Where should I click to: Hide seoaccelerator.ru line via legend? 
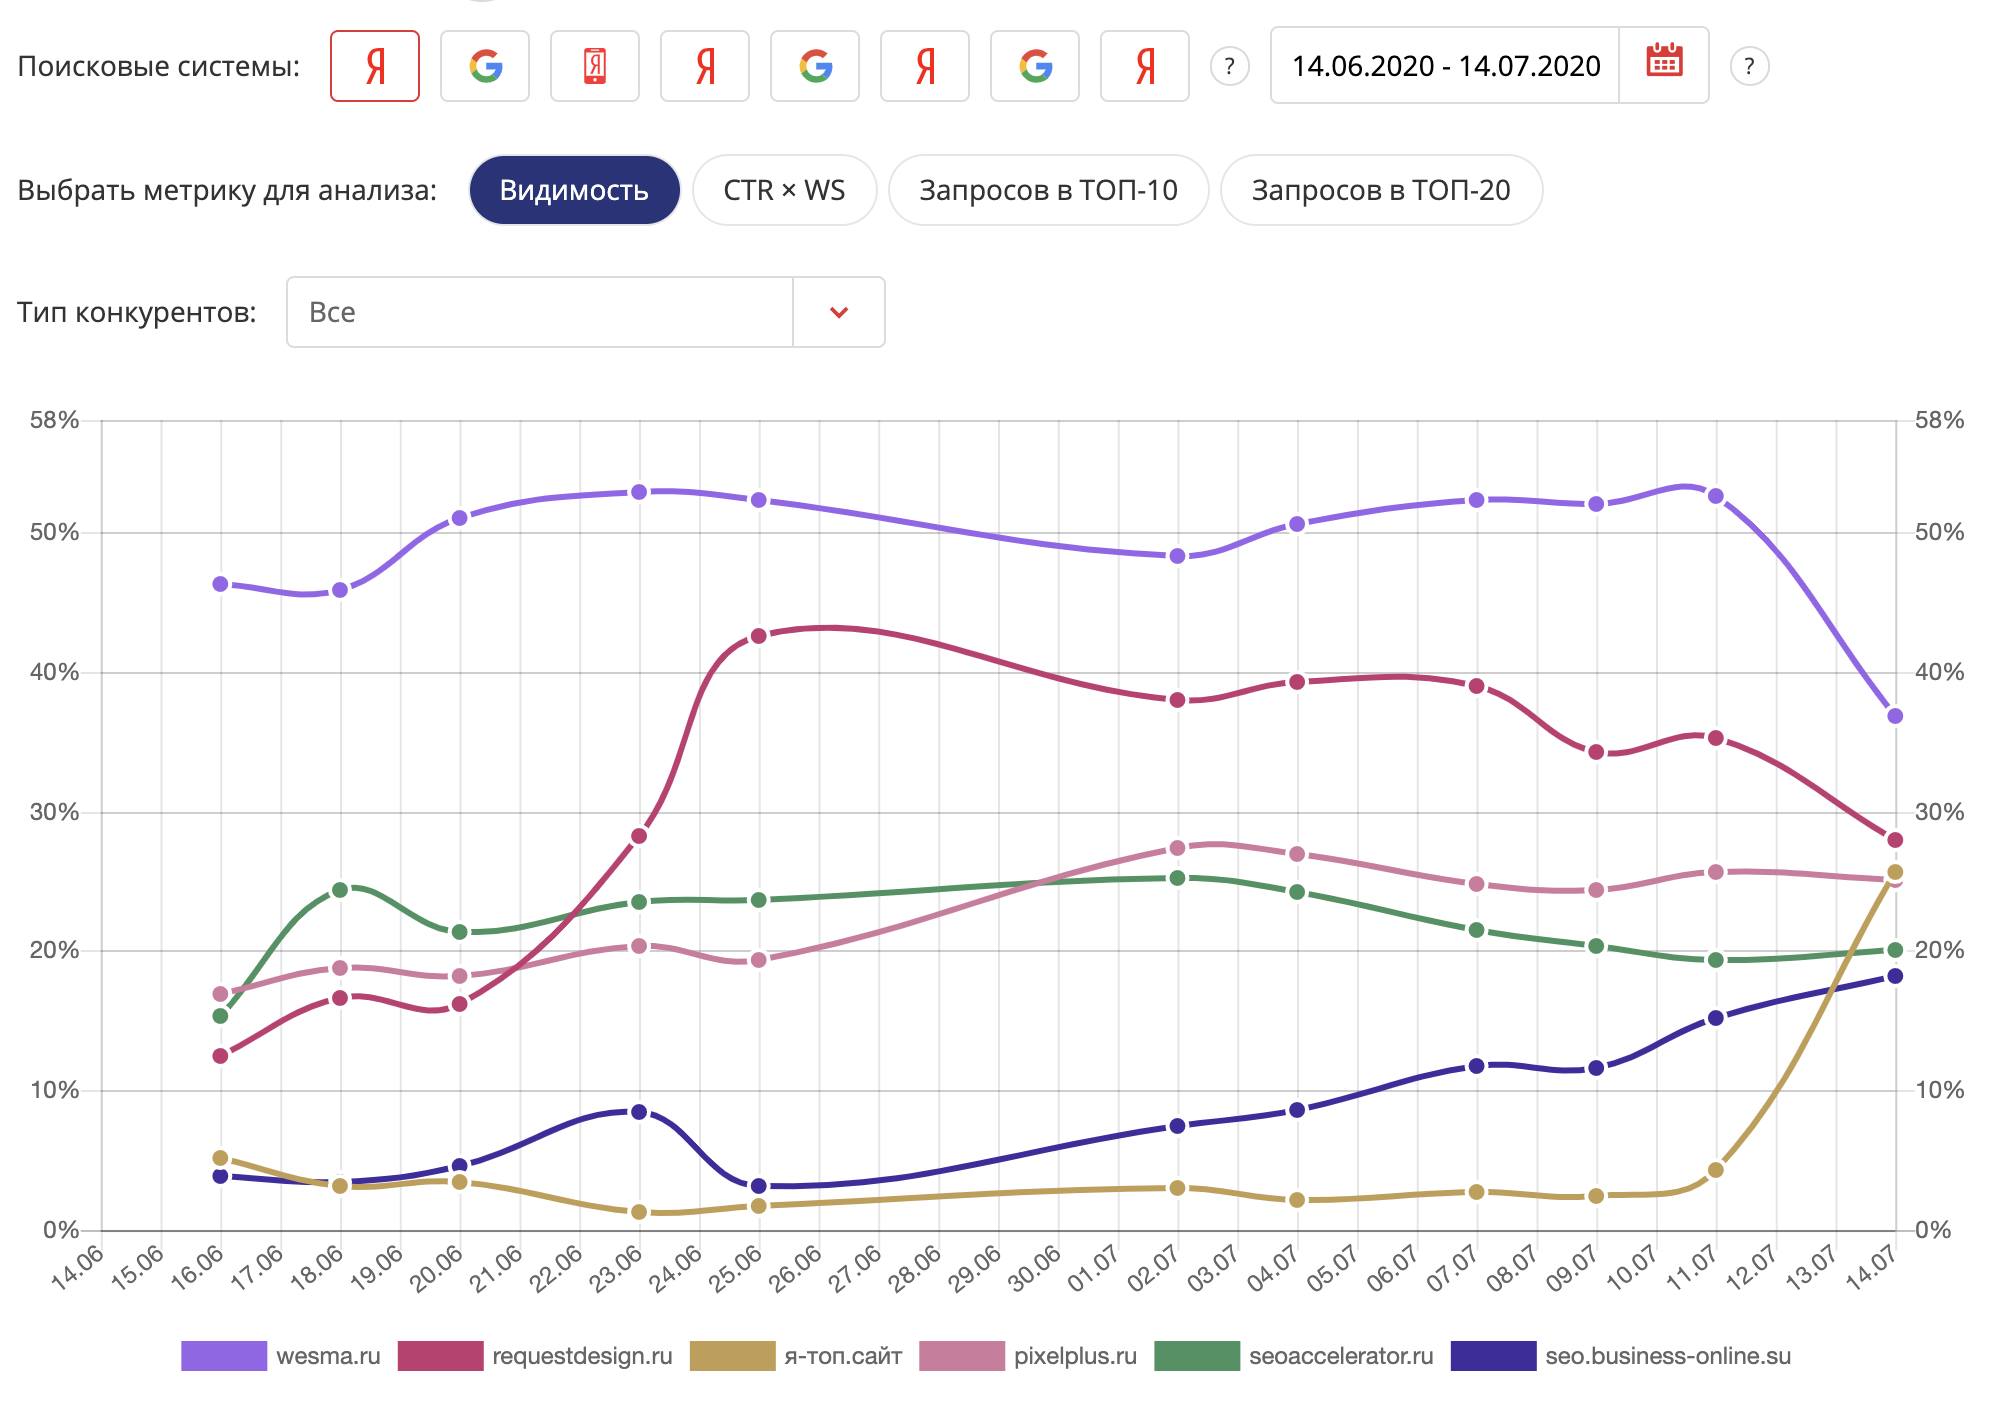coord(1340,1356)
